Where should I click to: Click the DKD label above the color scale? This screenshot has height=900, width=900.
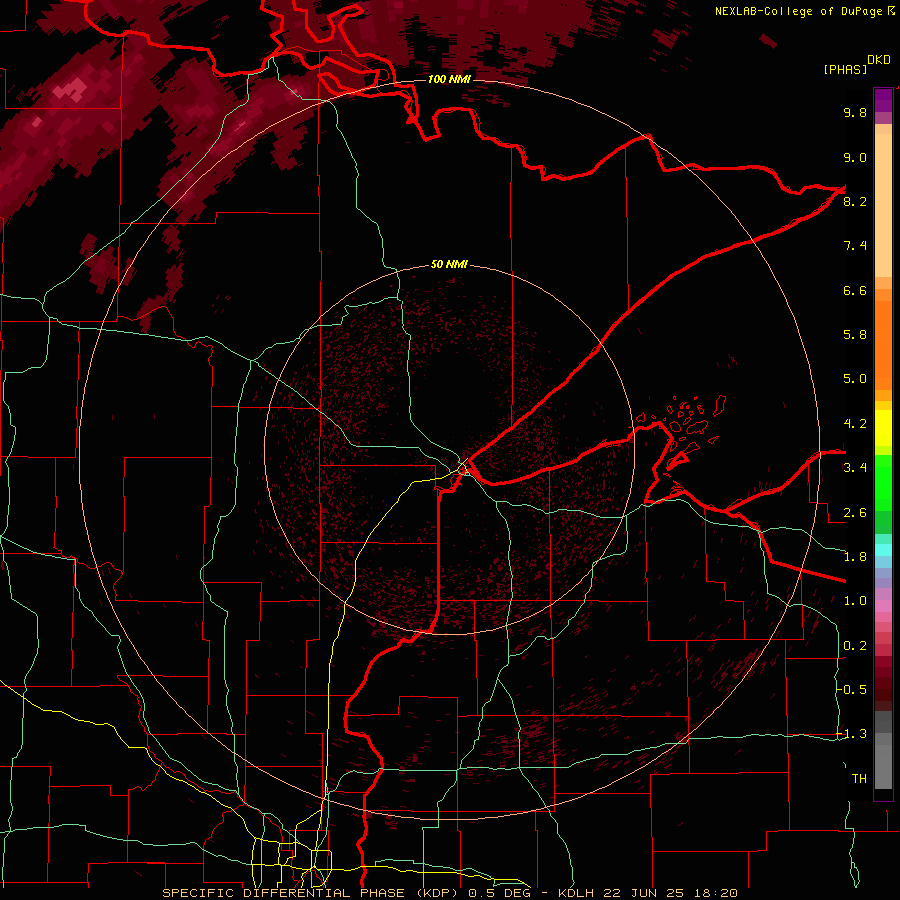879,60
